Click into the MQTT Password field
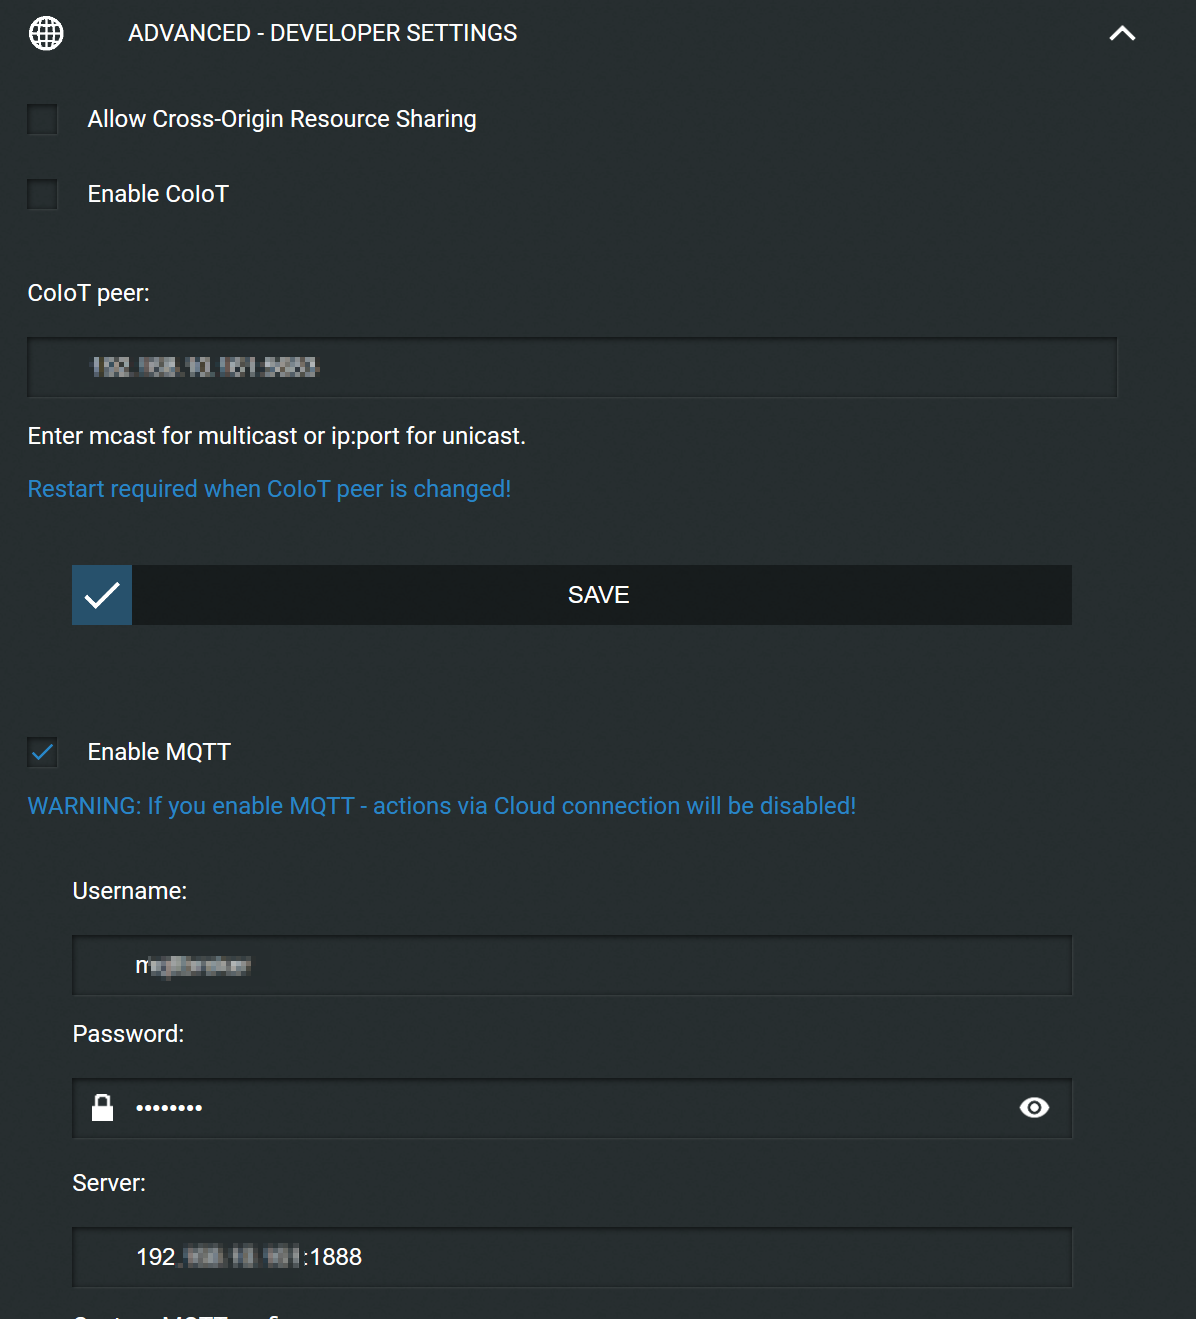The width and height of the screenshot is (1196, 1319). tap(560, 1108)
